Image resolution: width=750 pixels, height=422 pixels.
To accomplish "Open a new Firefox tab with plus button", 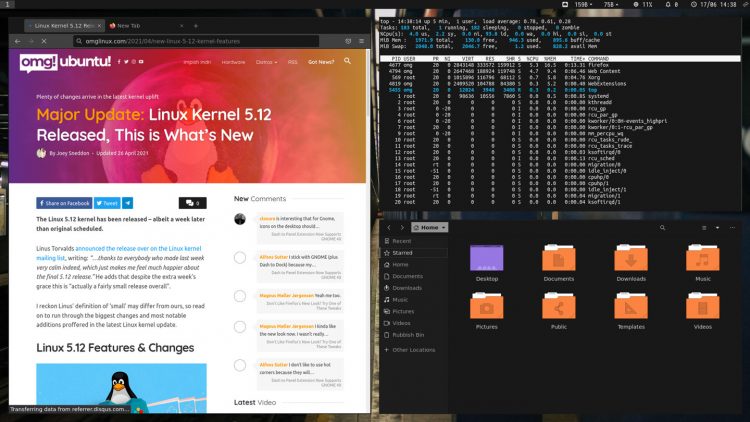I will (196, 26).
